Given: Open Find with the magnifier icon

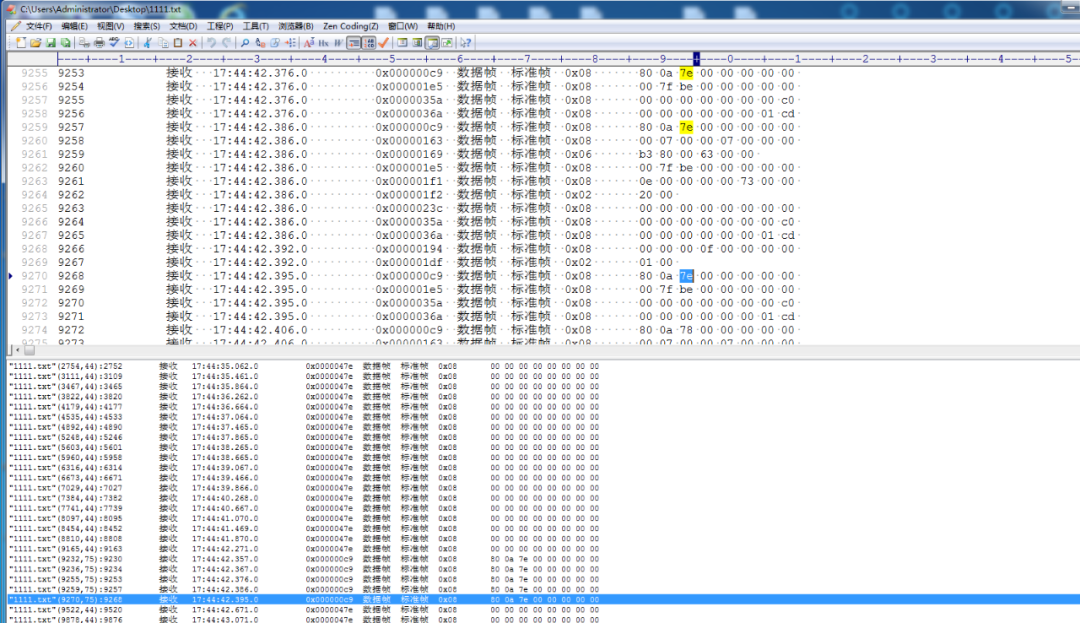Looking at the screenshot, I should coord(245,43).
